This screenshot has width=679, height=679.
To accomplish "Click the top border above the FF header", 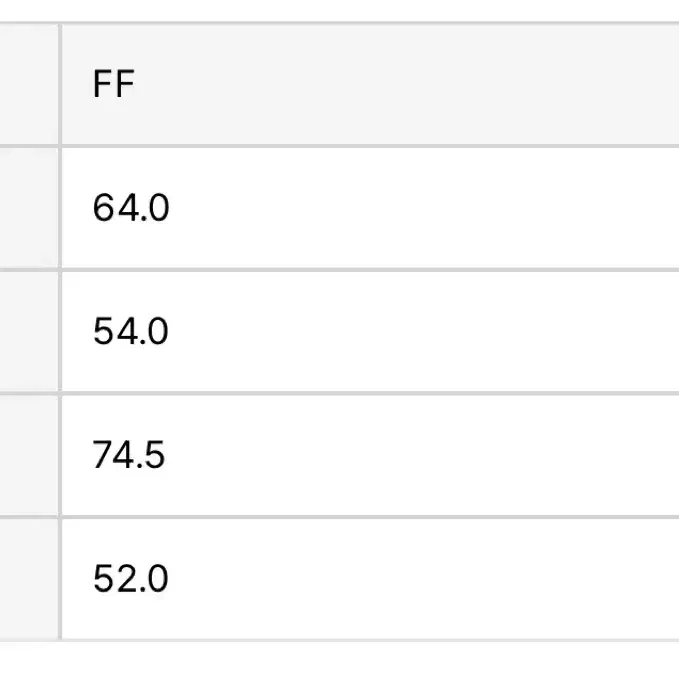I will coord(340,23).
